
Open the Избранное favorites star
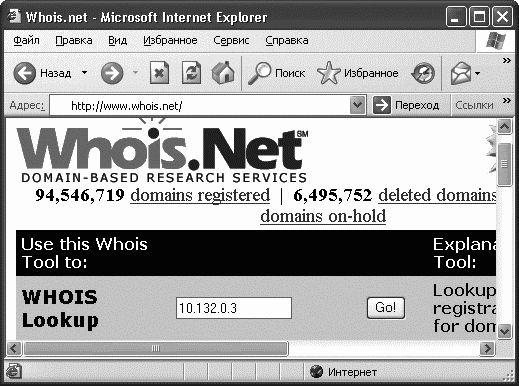point(358,73)
